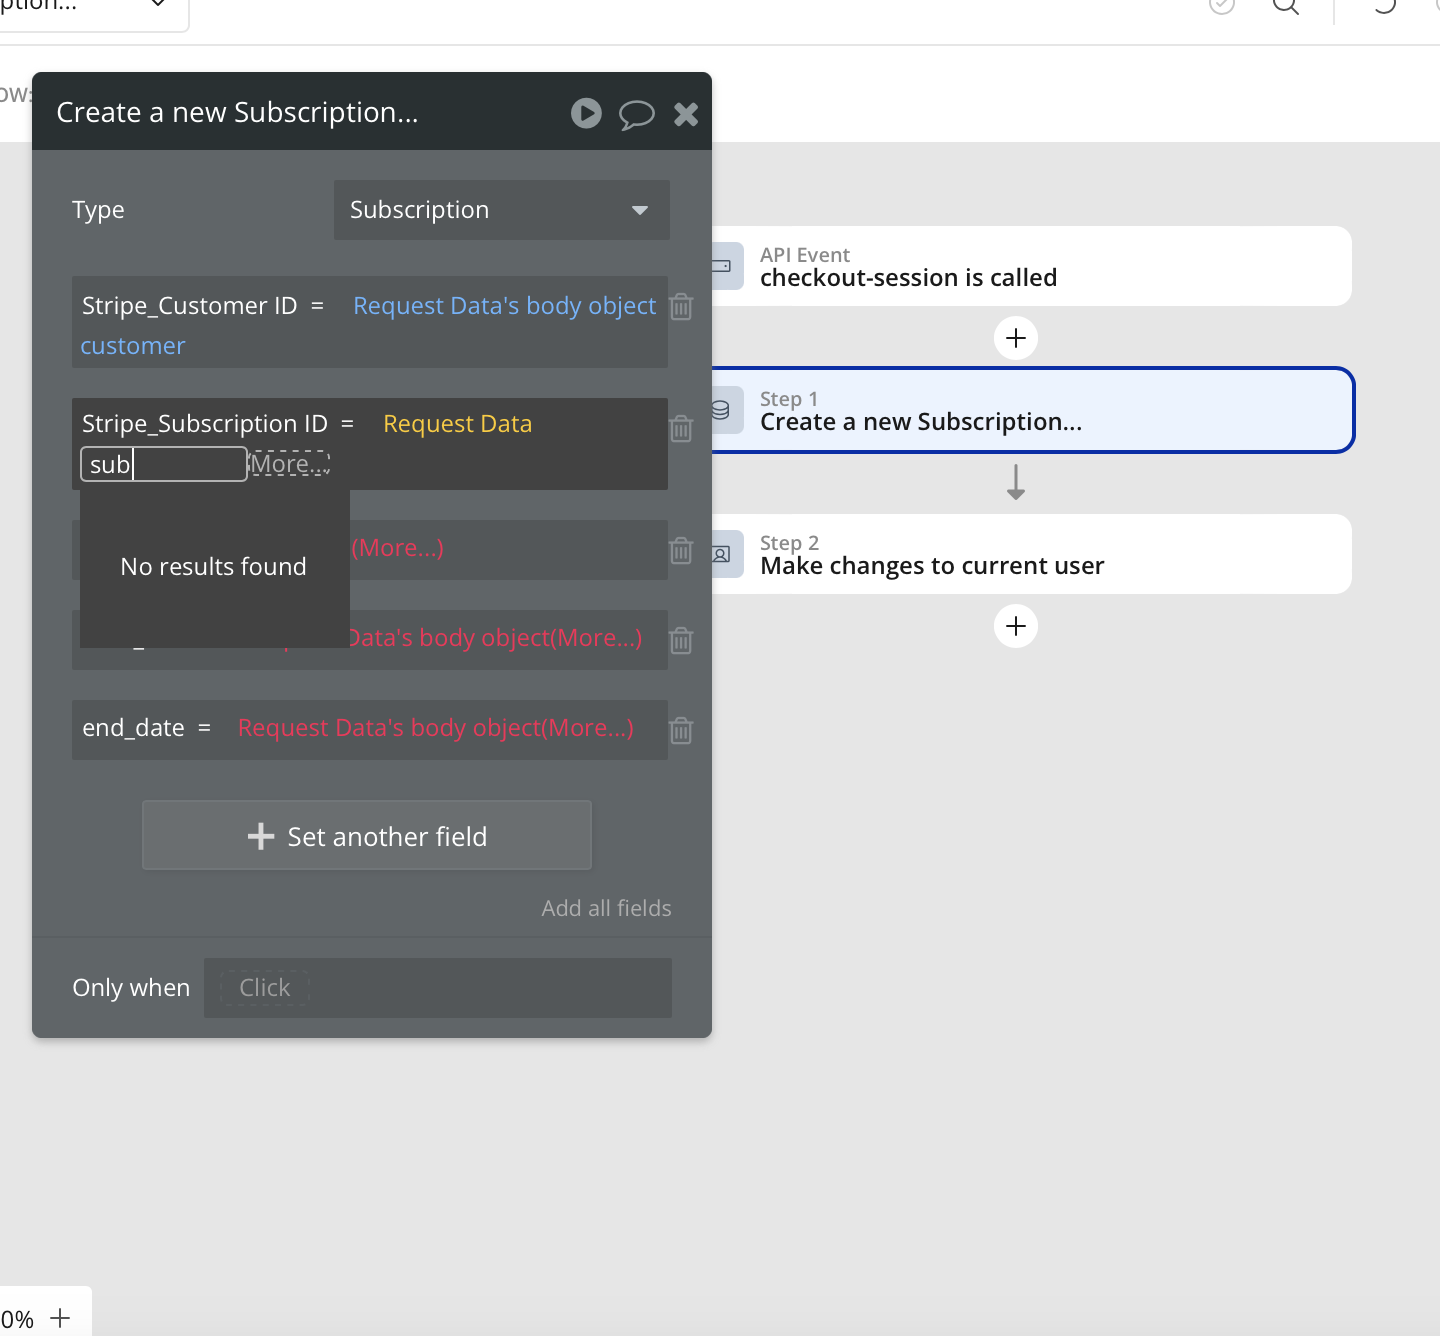Add a step with plus below API Event
Screen dimensions: 1440x1336
pos(1016,338)
